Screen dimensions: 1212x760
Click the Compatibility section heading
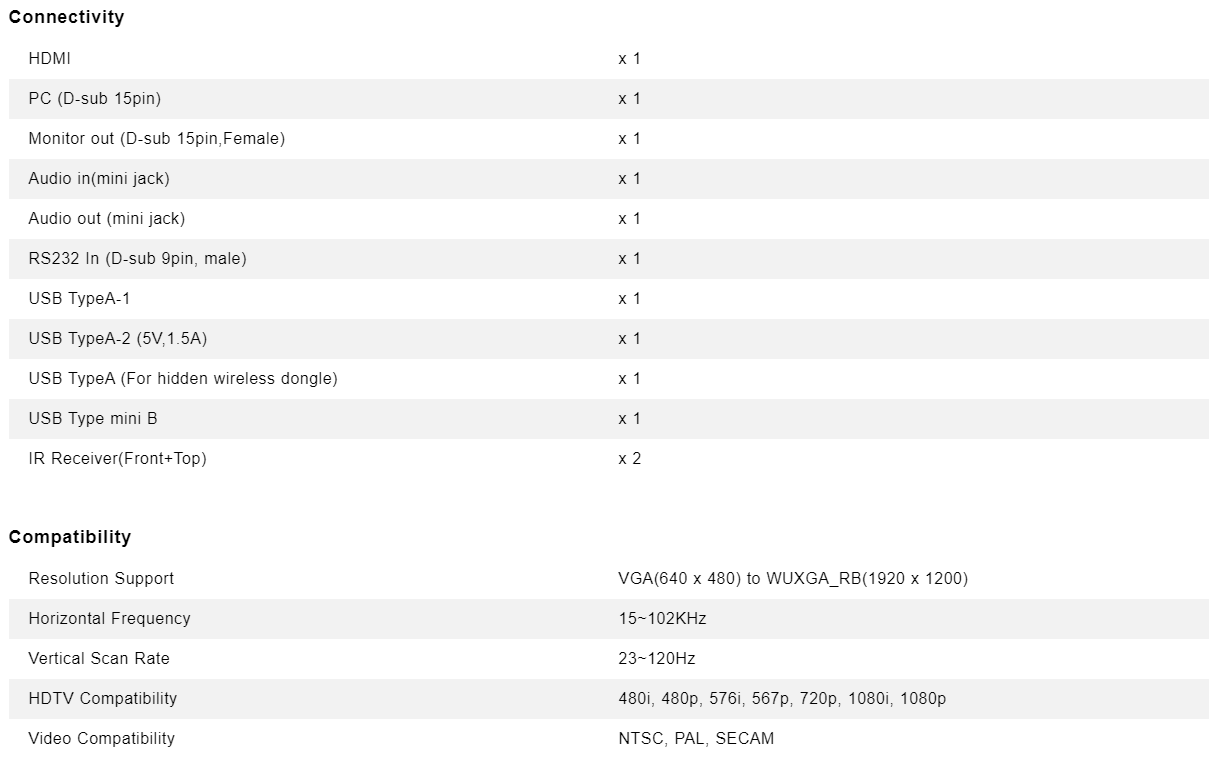[70, 537]
